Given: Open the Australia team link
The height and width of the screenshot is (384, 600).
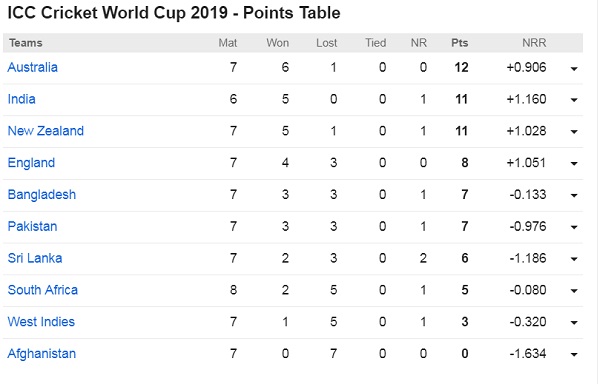Looking at the screenshot, I should [33, 67].
